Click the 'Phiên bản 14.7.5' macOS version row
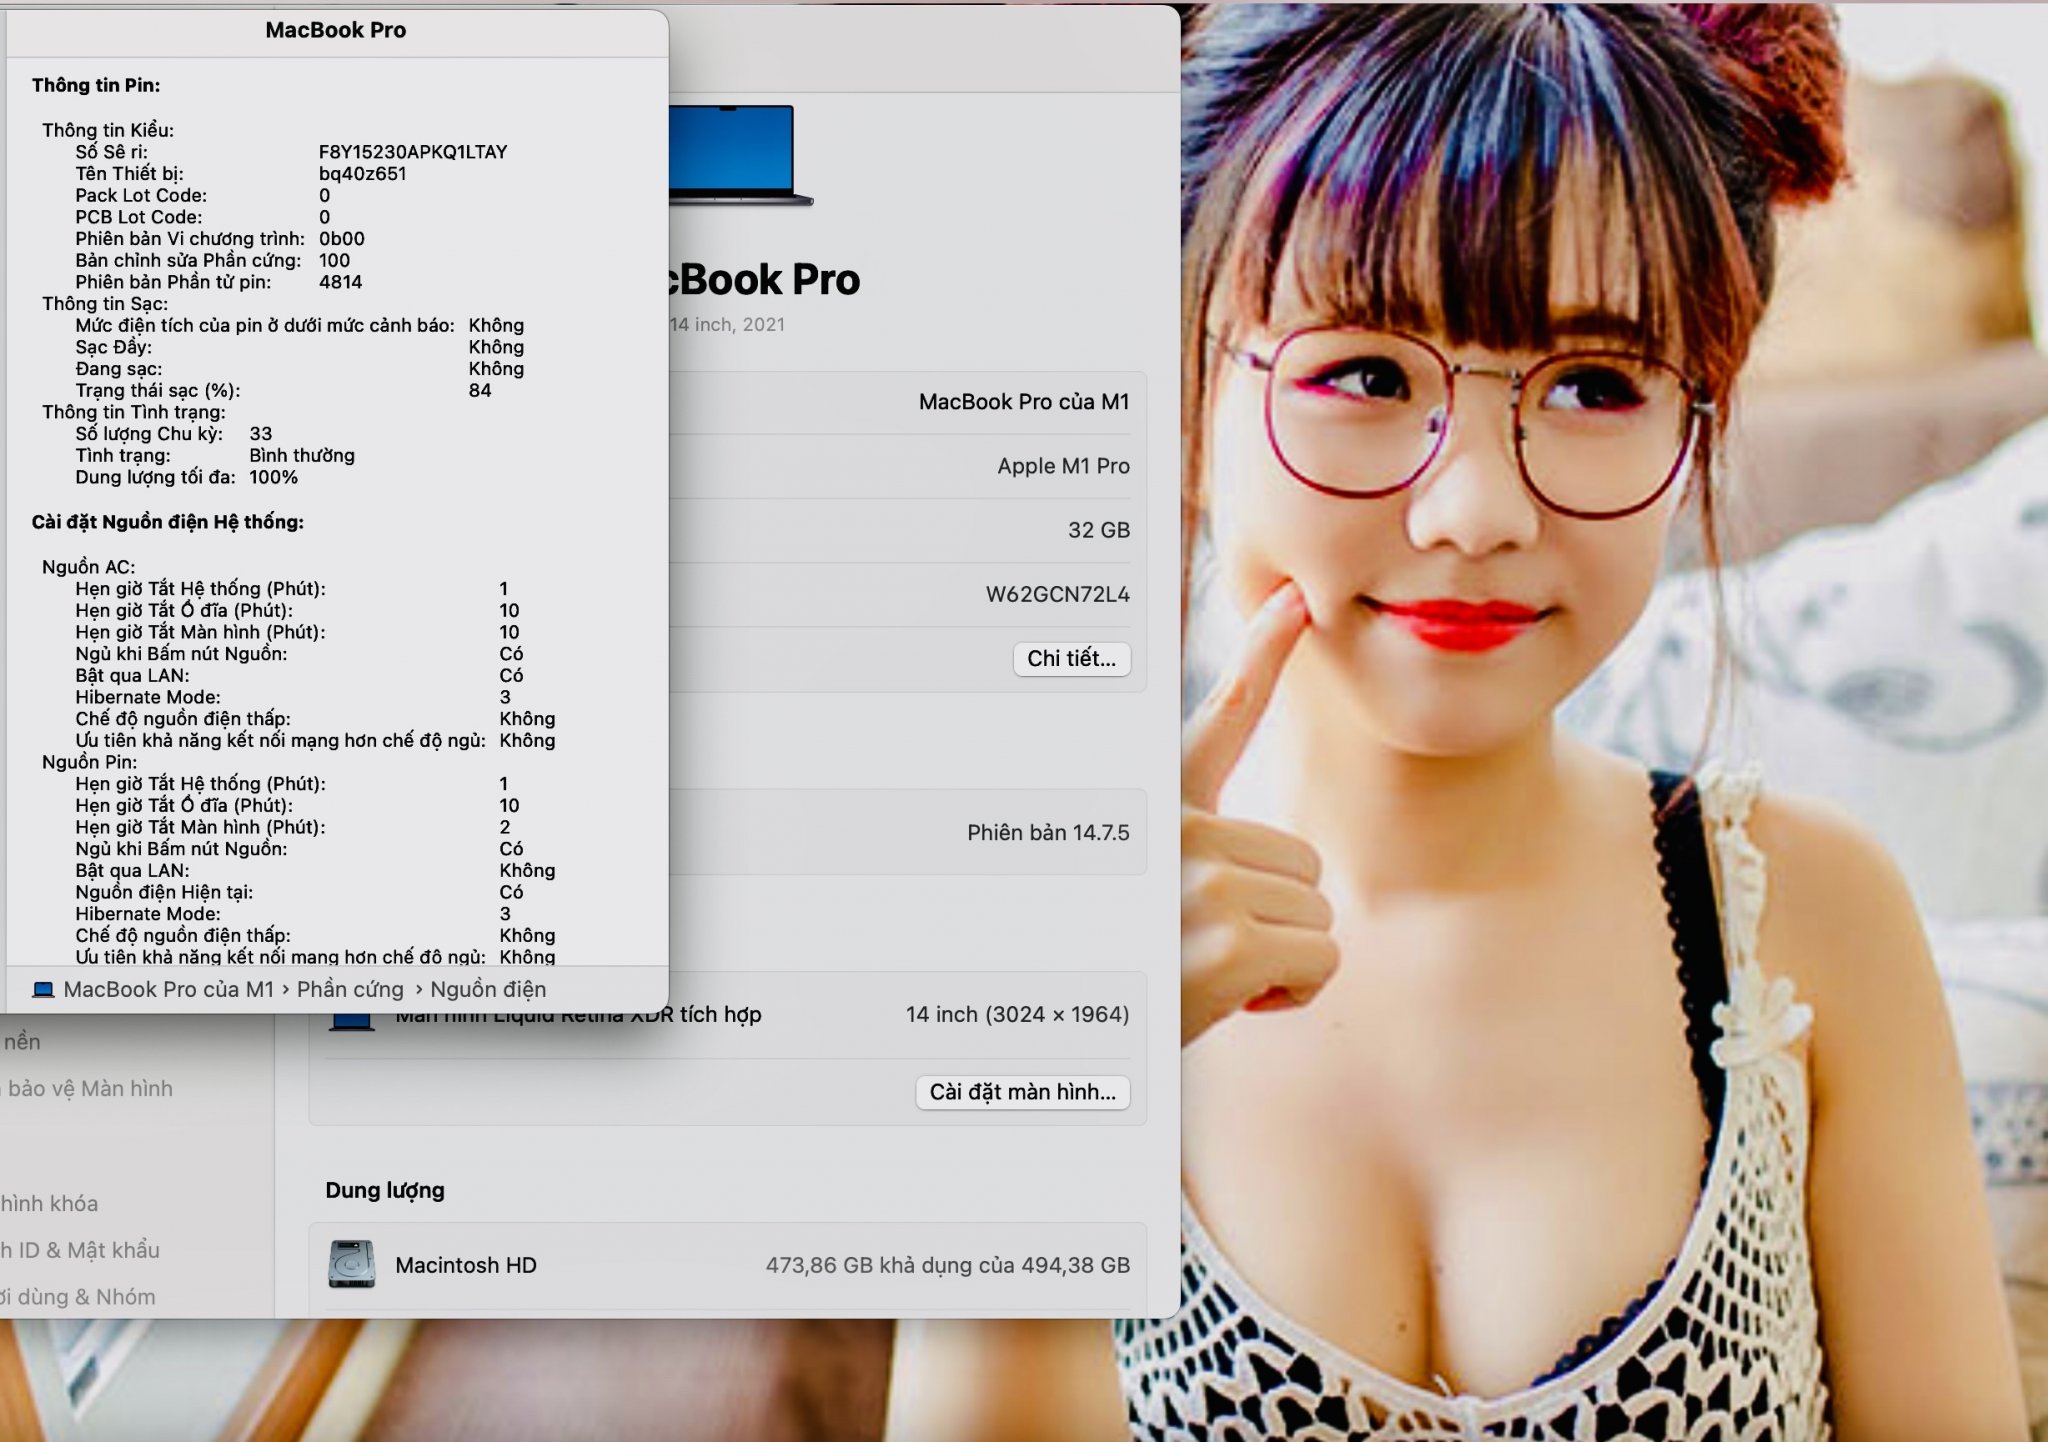 [x=1047, y=833]
